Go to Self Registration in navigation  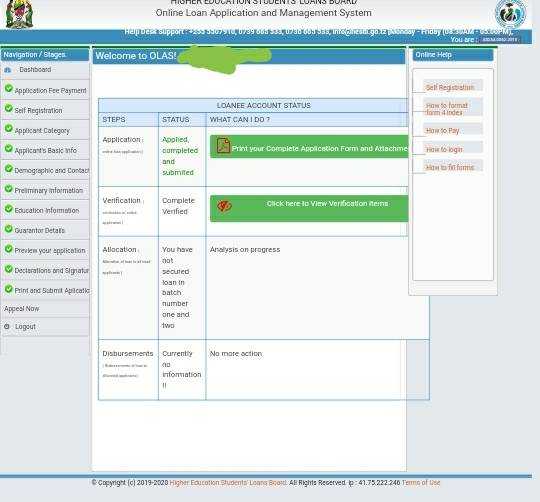click(x=38, y=111)
